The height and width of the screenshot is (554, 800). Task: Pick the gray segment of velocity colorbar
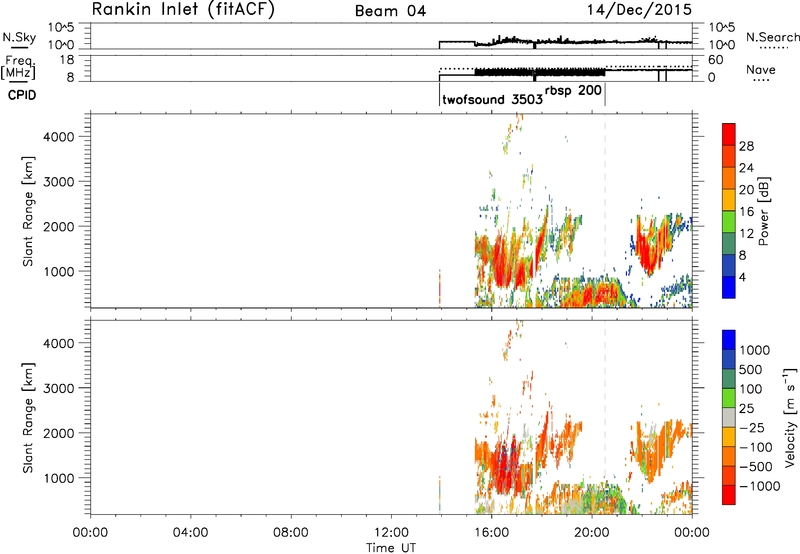[729, 417]
